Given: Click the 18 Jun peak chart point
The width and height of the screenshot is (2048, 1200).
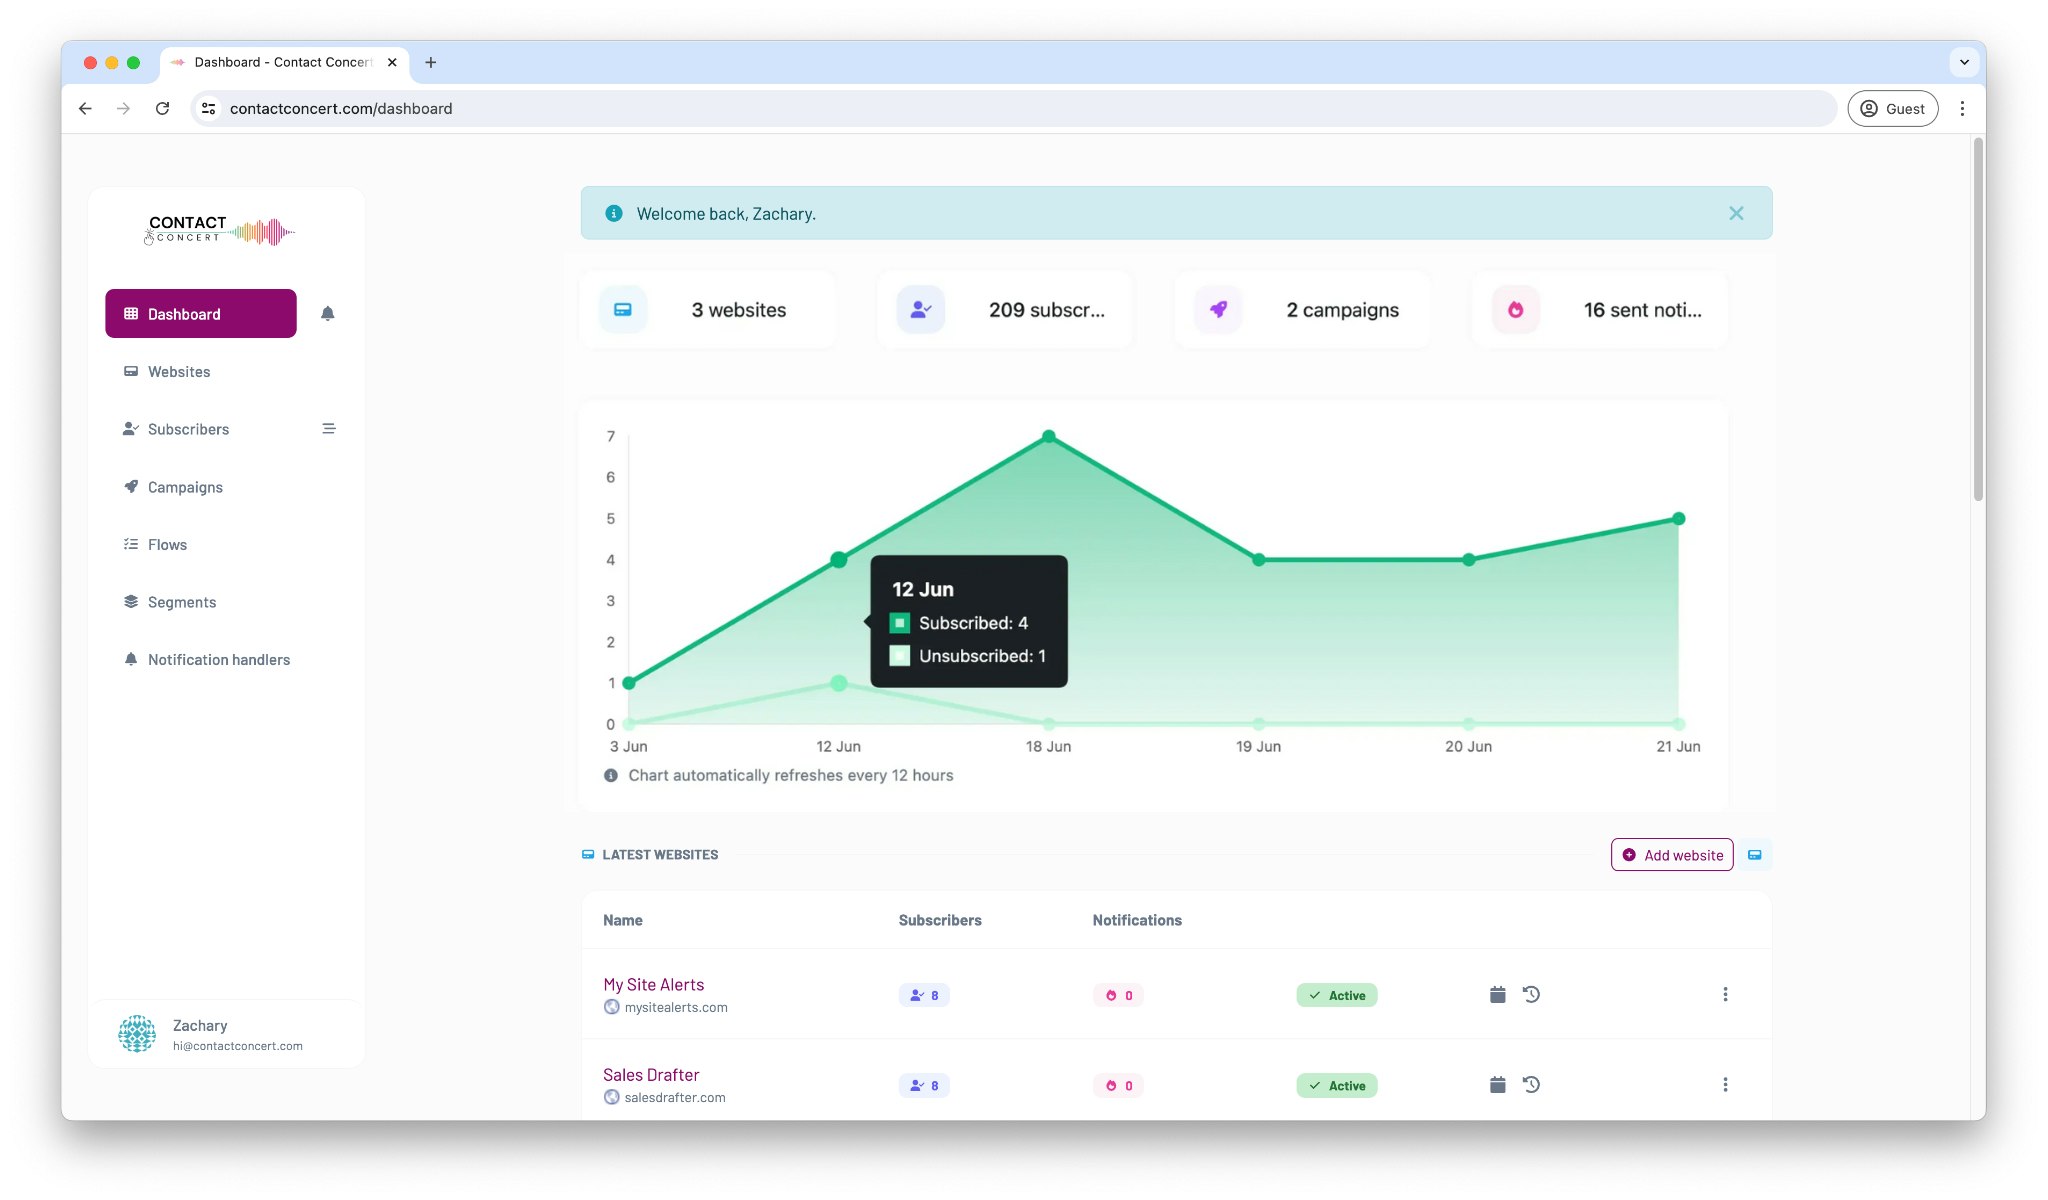Looking at the screenshot, I should pyautogui.click(x=1048, y=436).
